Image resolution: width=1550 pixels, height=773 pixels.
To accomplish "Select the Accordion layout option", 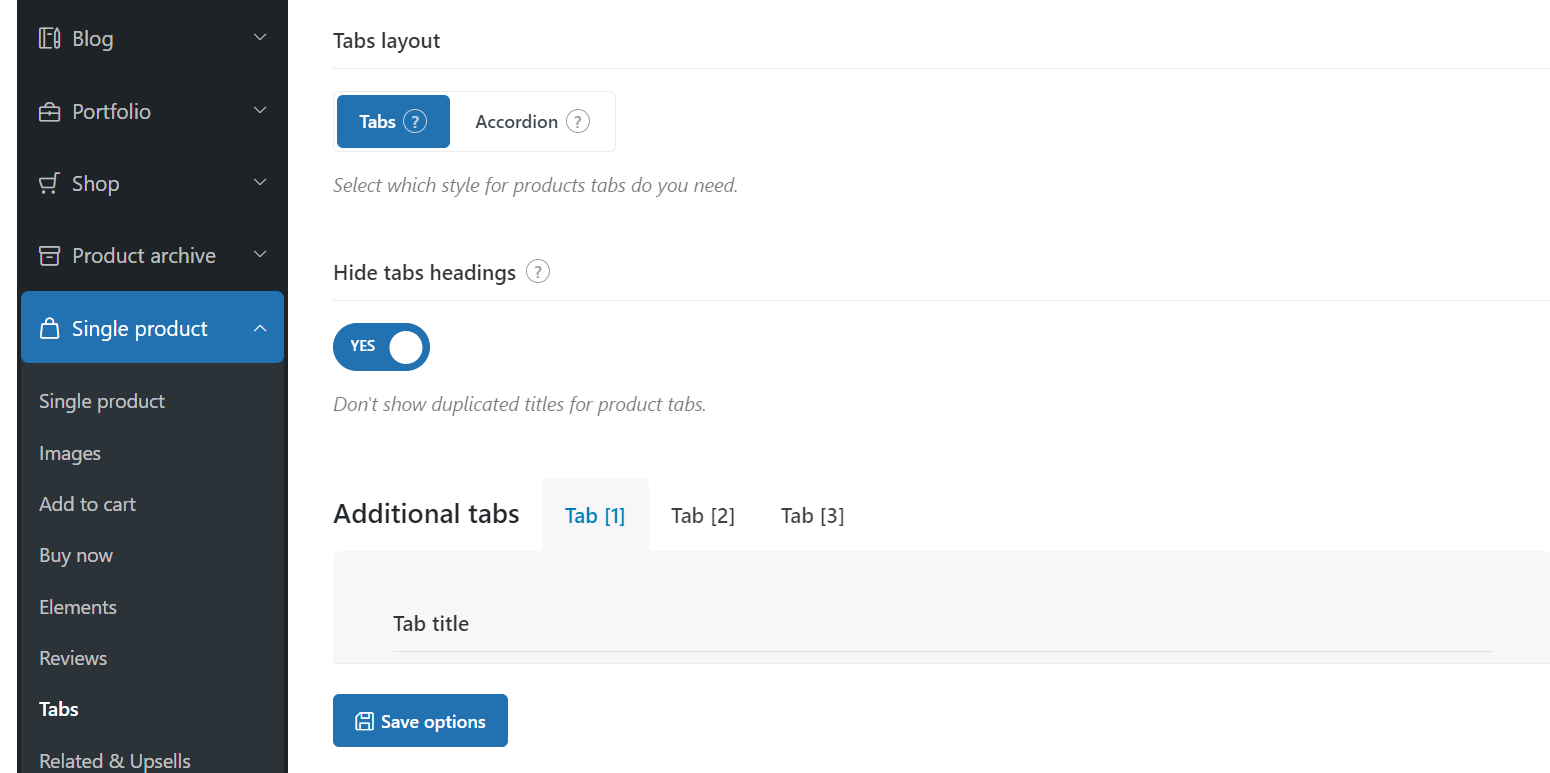I will 532,122.
